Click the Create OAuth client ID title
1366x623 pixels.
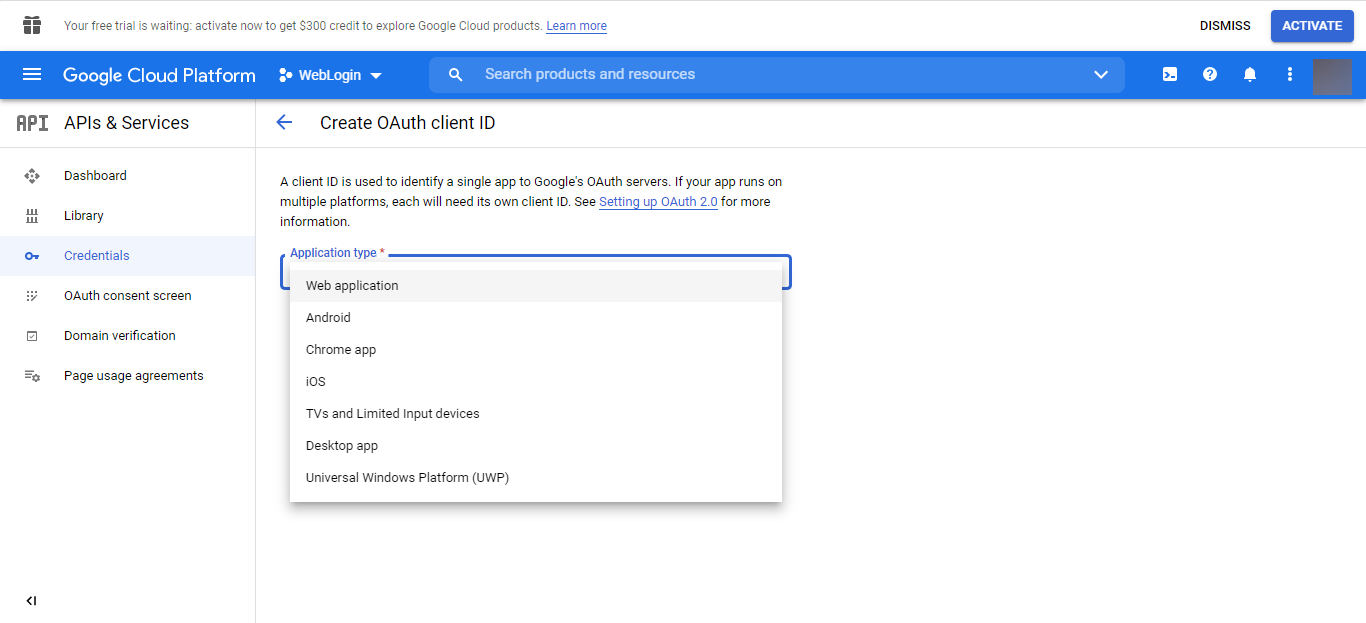[407, 123]
